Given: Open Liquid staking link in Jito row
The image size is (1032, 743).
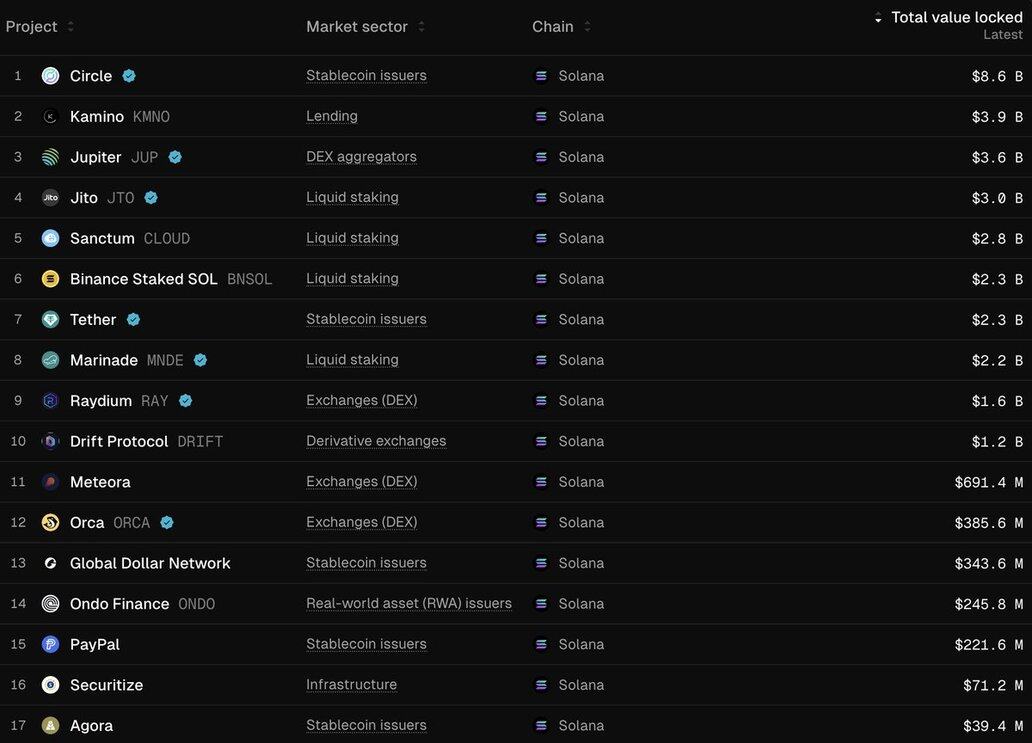Looking at the screenshot, I should pos(352,197).
